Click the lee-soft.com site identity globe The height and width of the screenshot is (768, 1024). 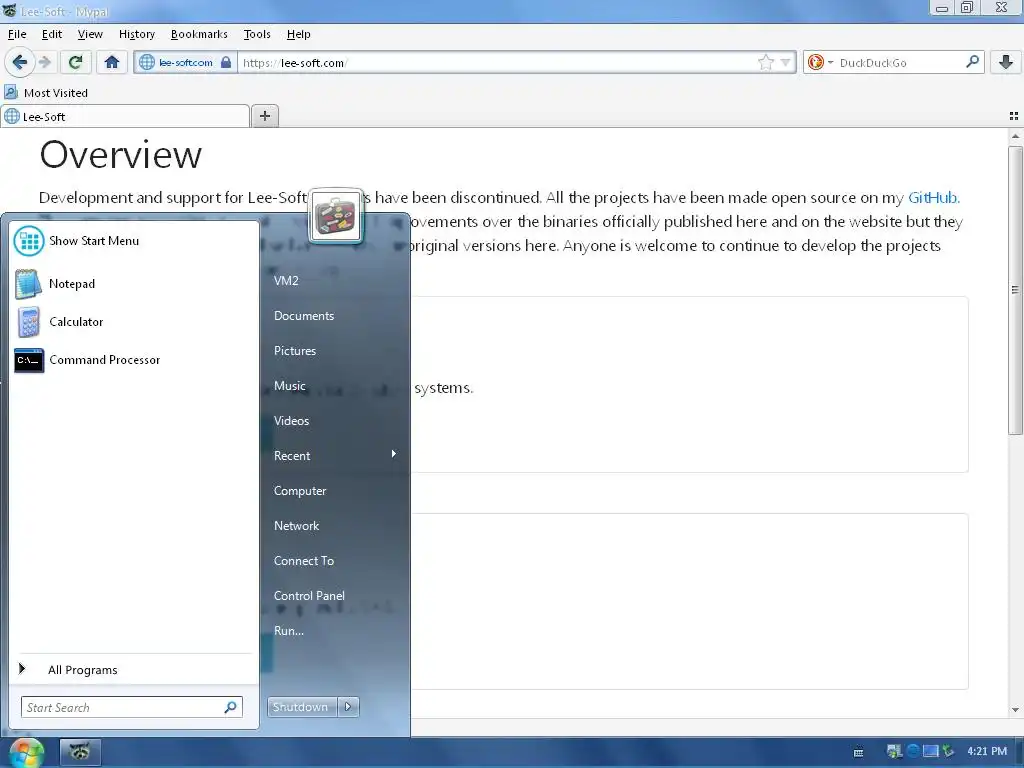(x=147, y=62)
